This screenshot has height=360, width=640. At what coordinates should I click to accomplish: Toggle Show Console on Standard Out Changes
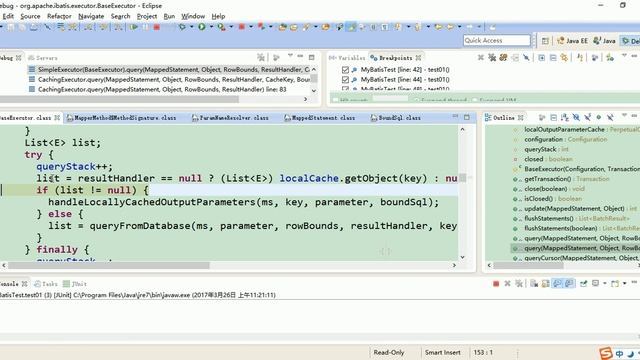(x=557, y=284)
